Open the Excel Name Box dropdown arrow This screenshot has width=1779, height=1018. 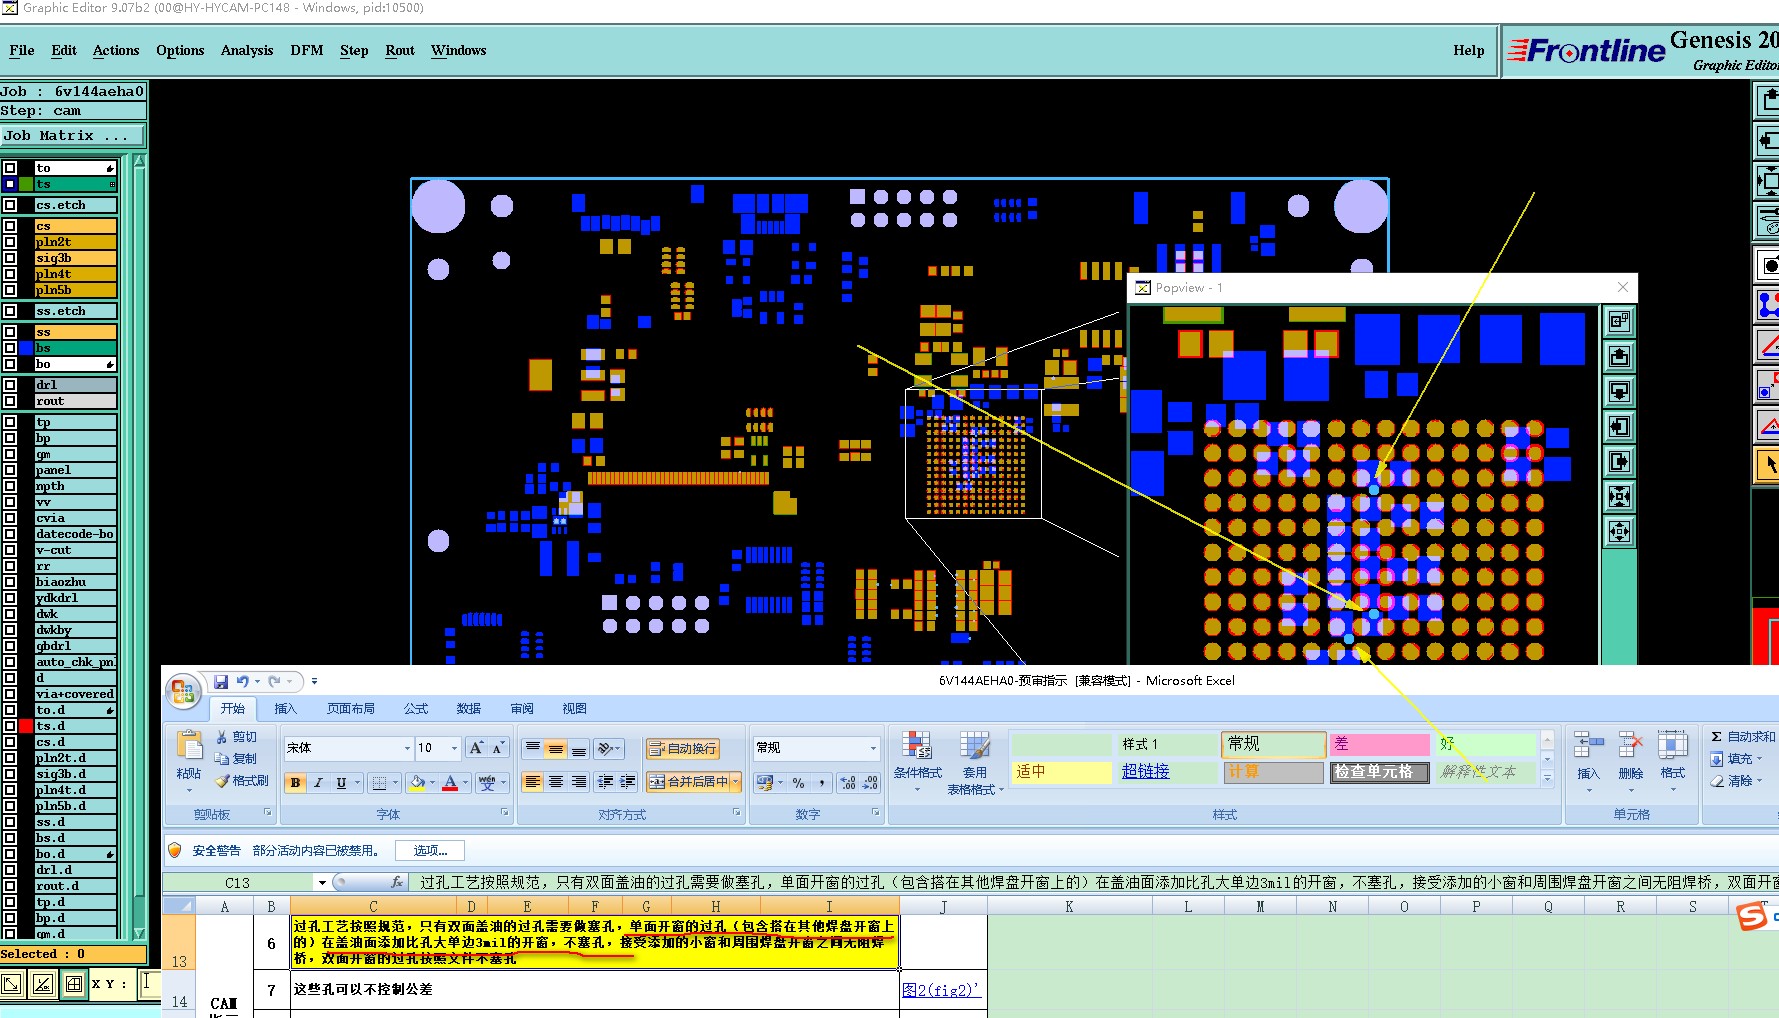[x=322, y=883]
